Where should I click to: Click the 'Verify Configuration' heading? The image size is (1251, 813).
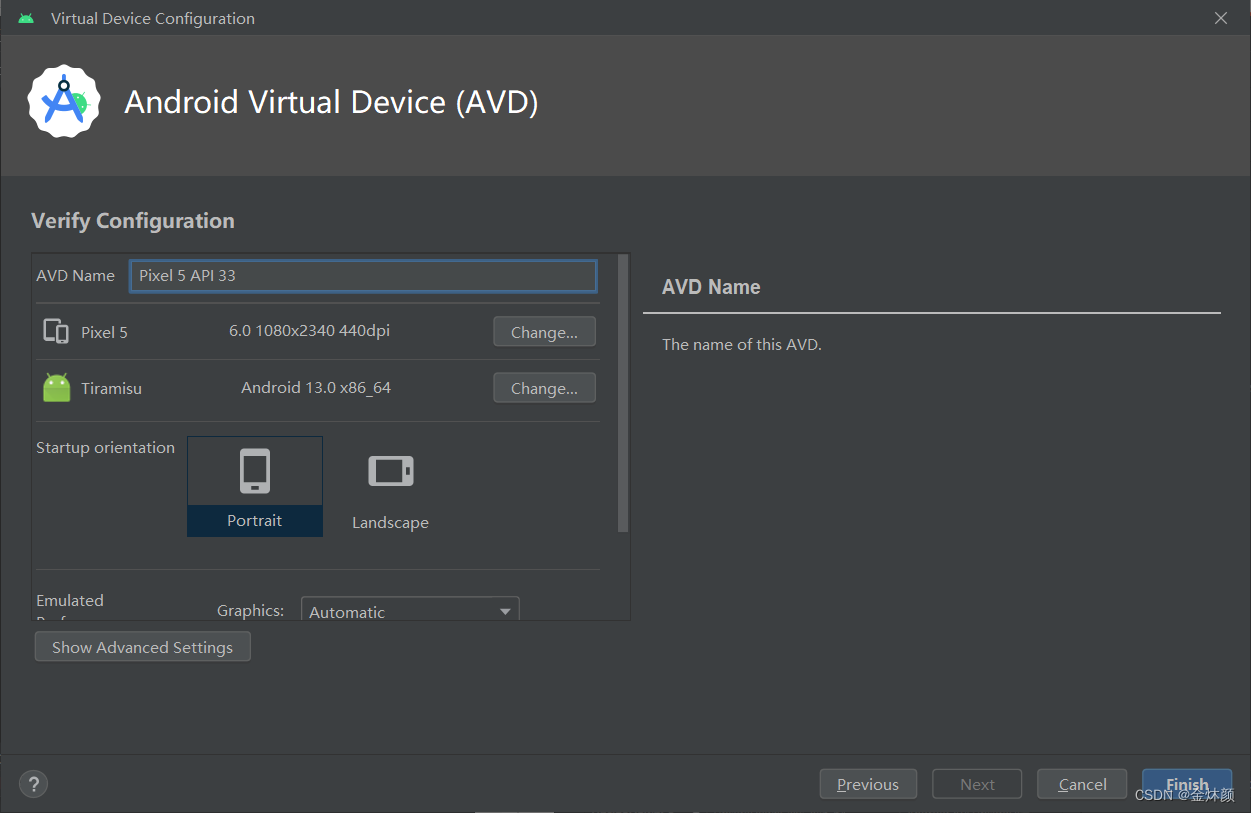133,221
